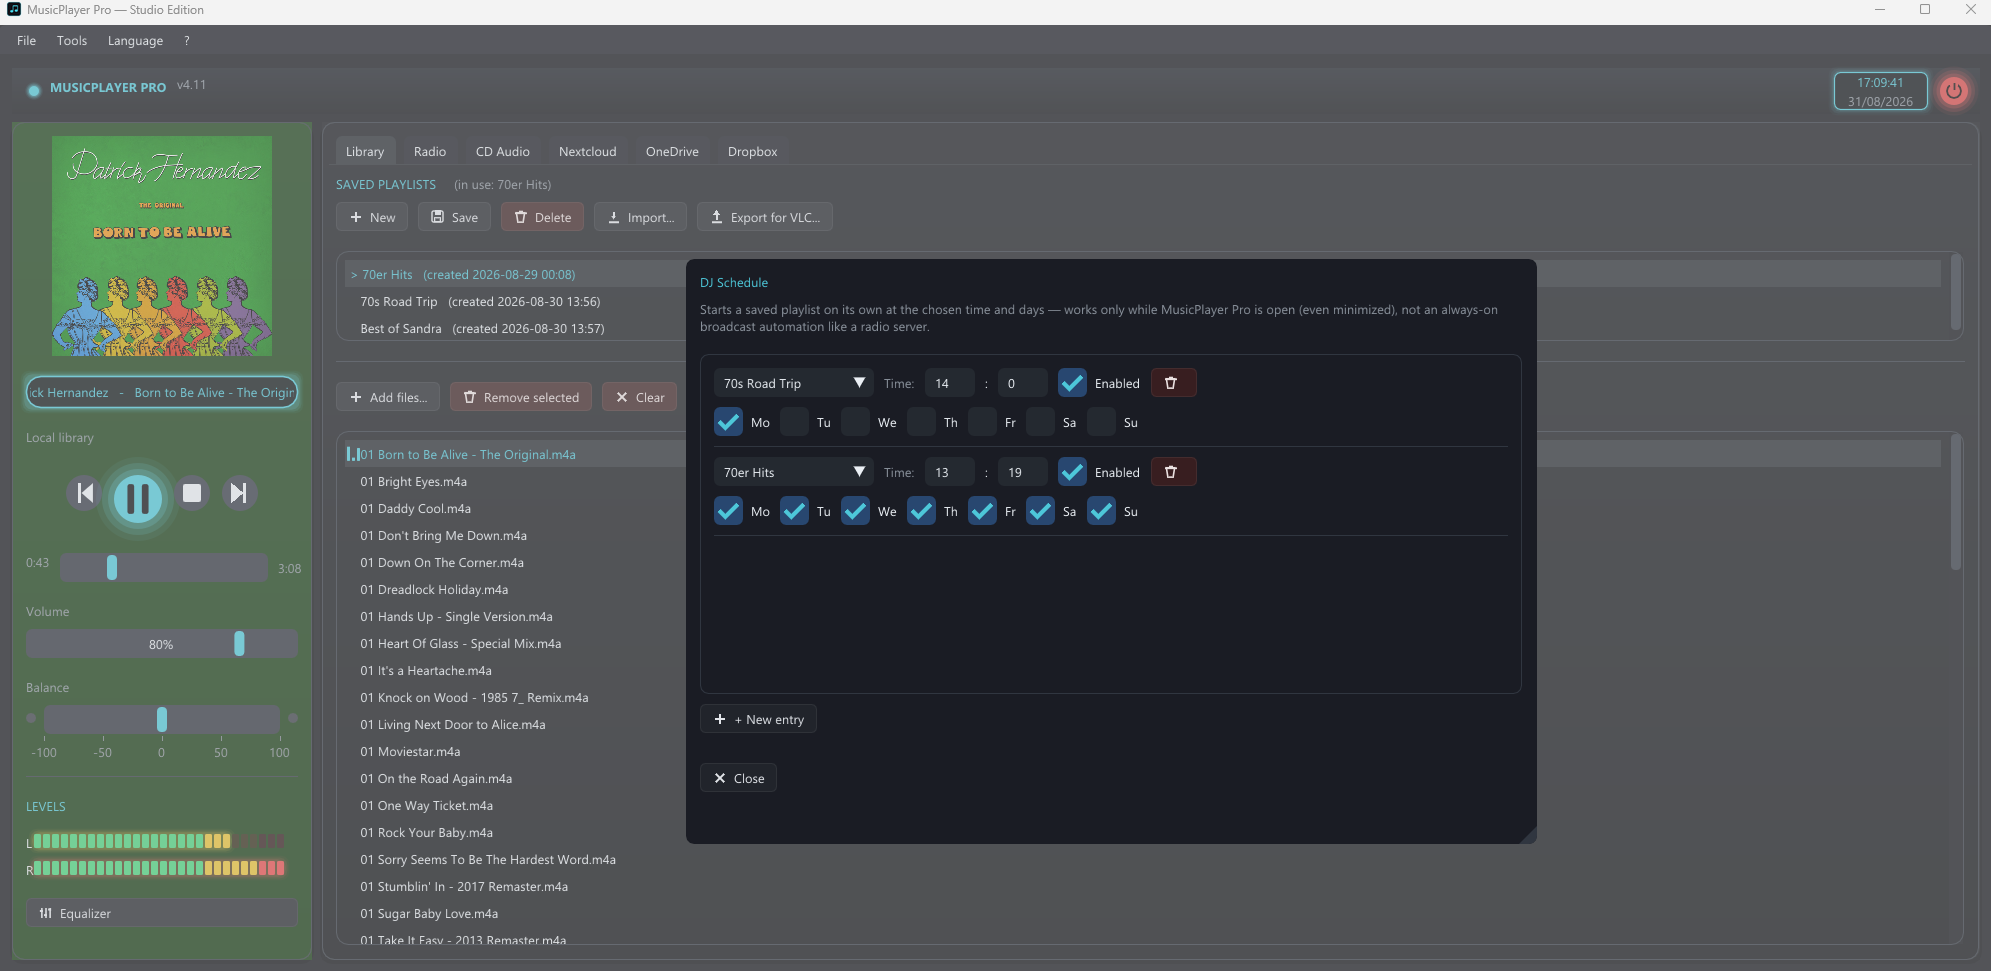
Task: Edit the minute field showing 19
Action: [1022, 472]
